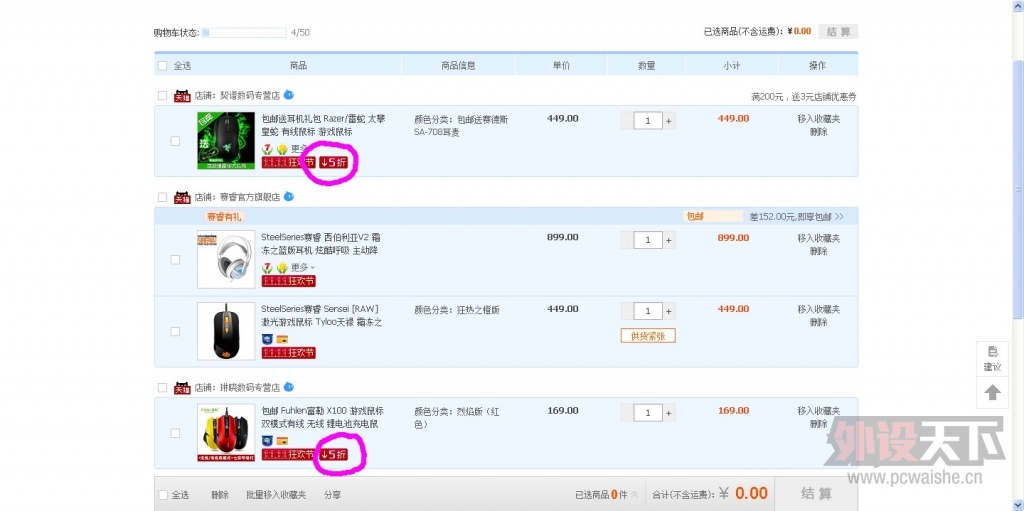Click 删除 in the bottom action bar

(x=219, y=495)
